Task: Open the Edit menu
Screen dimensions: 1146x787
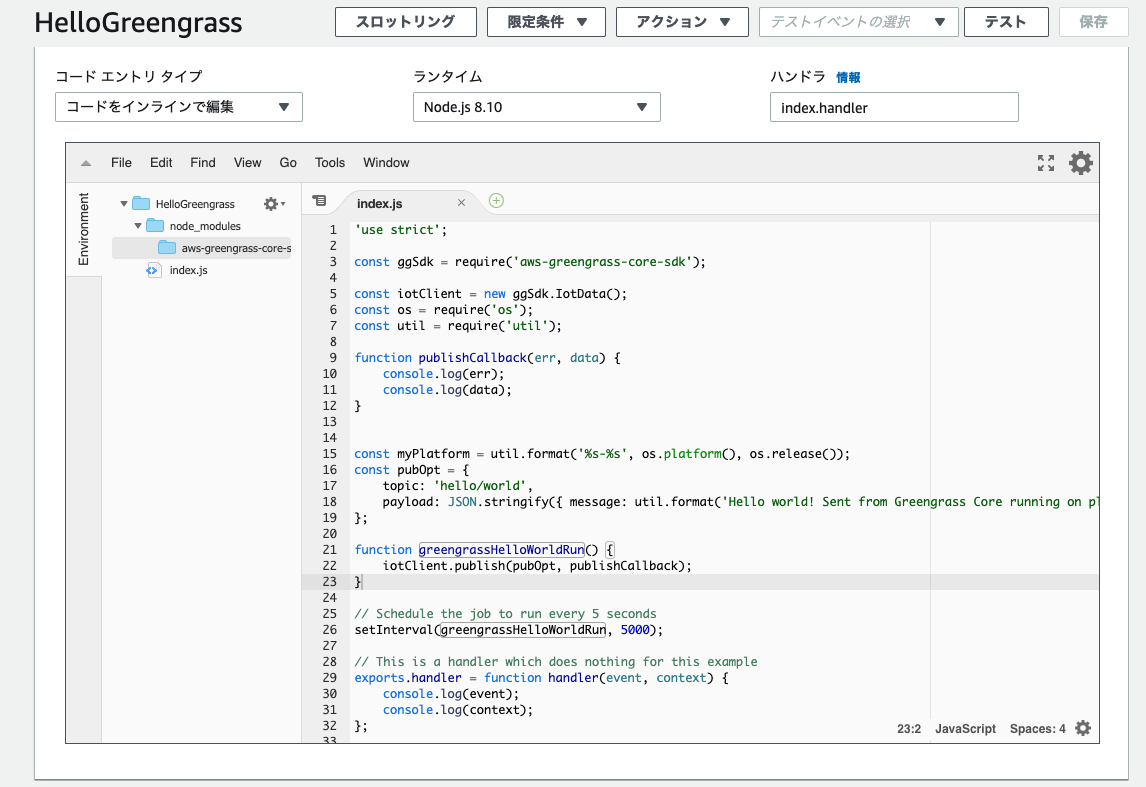Action: 161,163
